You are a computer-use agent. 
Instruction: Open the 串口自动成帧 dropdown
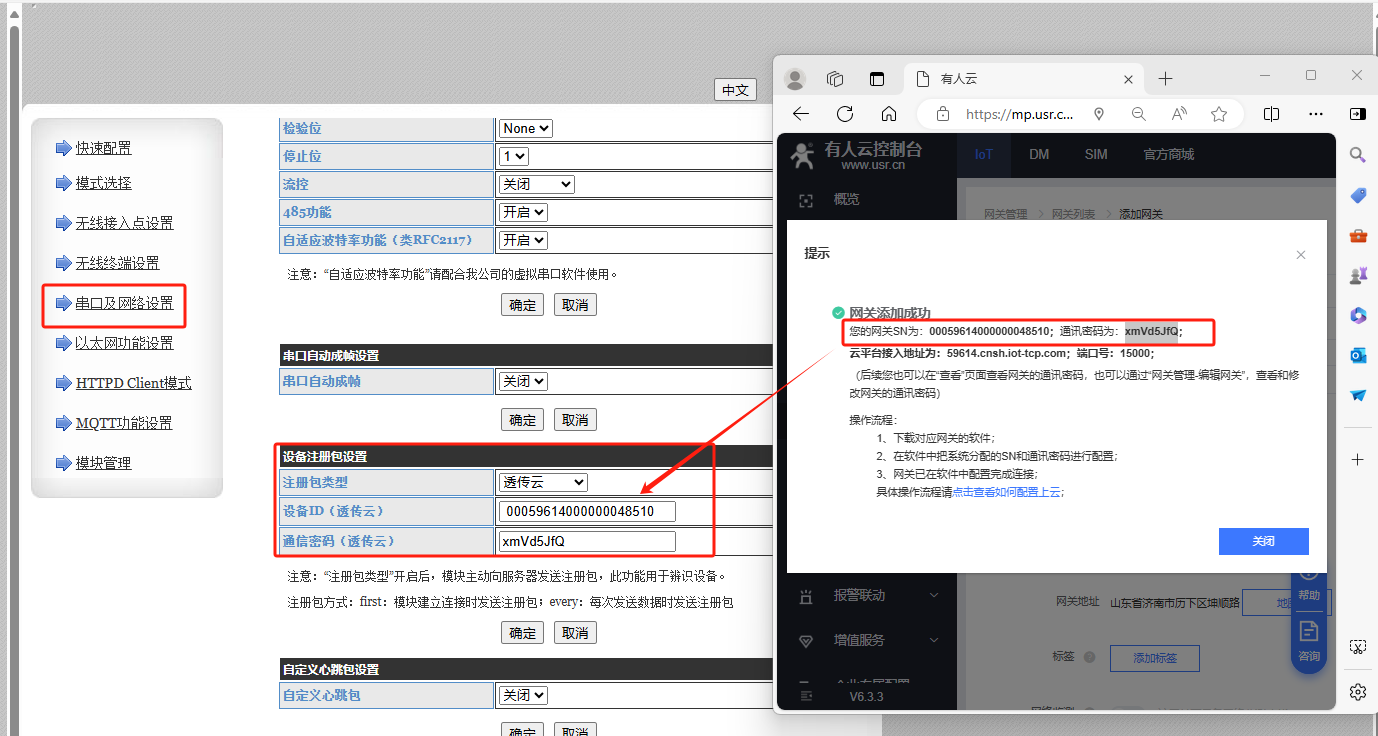(x=524, y=381)
